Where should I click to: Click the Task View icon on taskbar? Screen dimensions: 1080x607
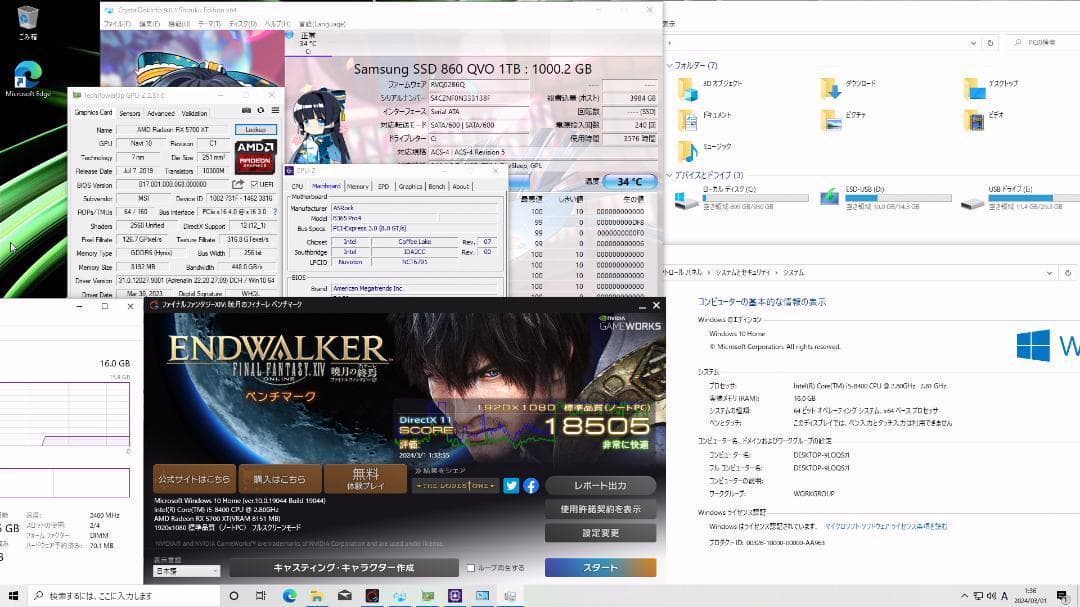(x=260, y=595)
